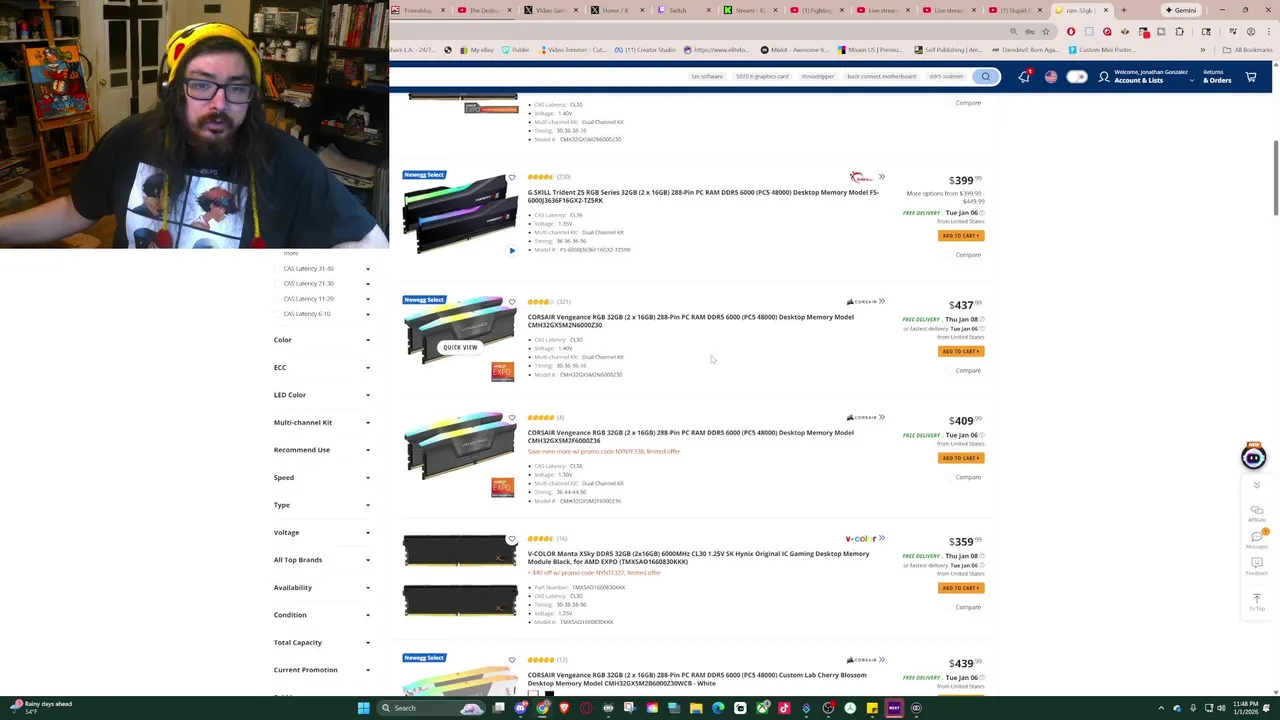Check the CAS Latency 21-30 filter
1280x720 pixels.
point(277,284)
